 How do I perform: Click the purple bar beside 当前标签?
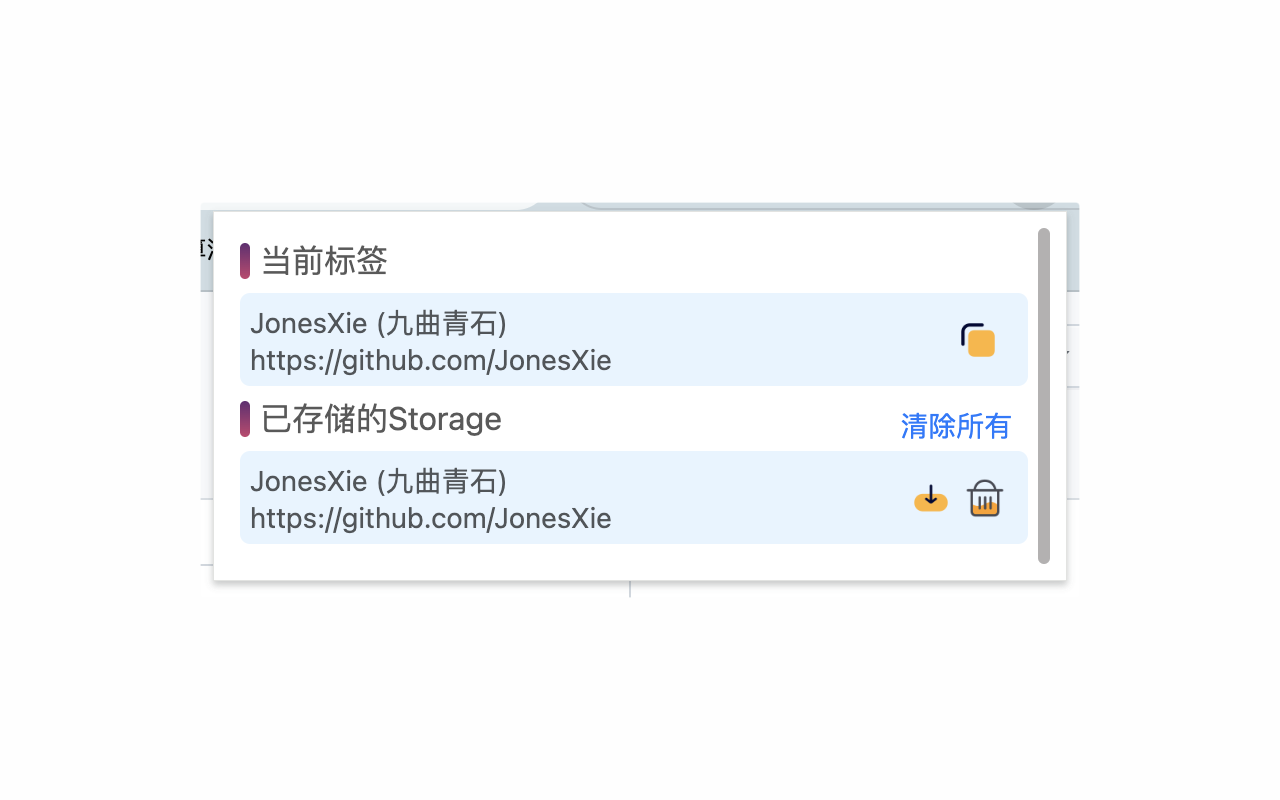point(245,261)
